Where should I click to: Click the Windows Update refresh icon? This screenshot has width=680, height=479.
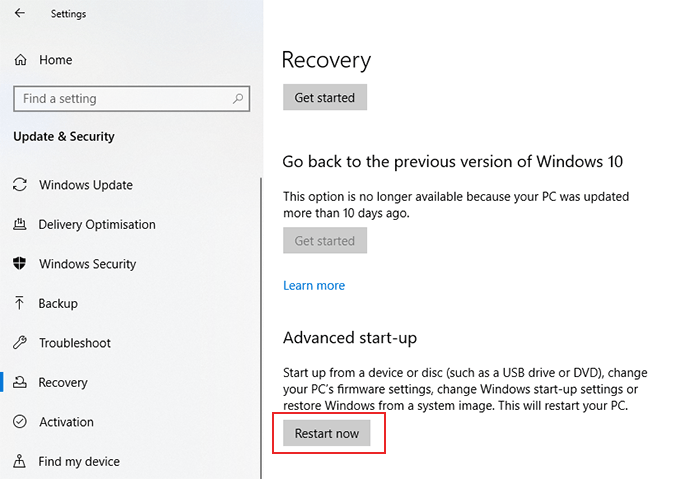tap(19, 185)
